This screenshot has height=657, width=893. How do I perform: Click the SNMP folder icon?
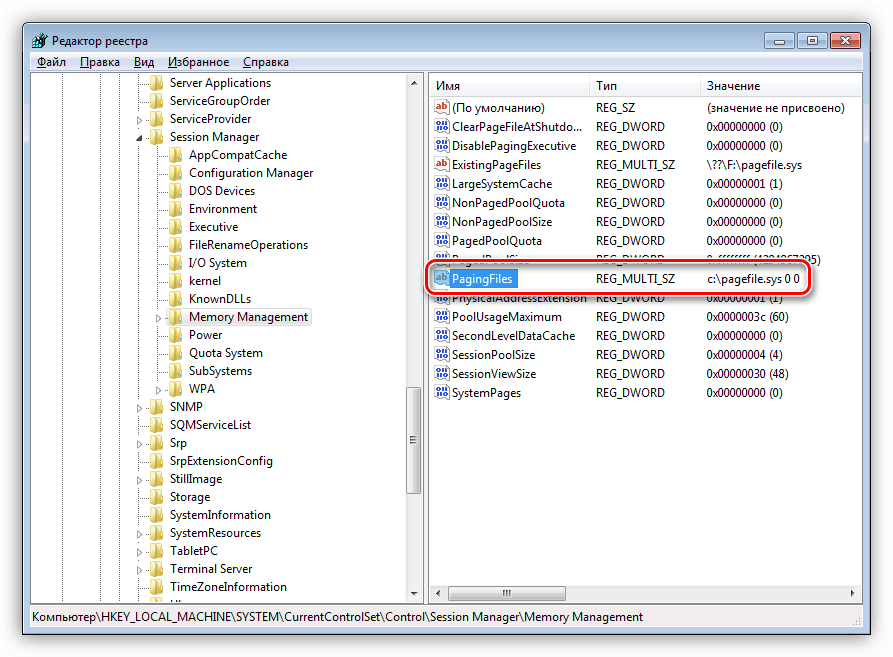click(157, 406)
